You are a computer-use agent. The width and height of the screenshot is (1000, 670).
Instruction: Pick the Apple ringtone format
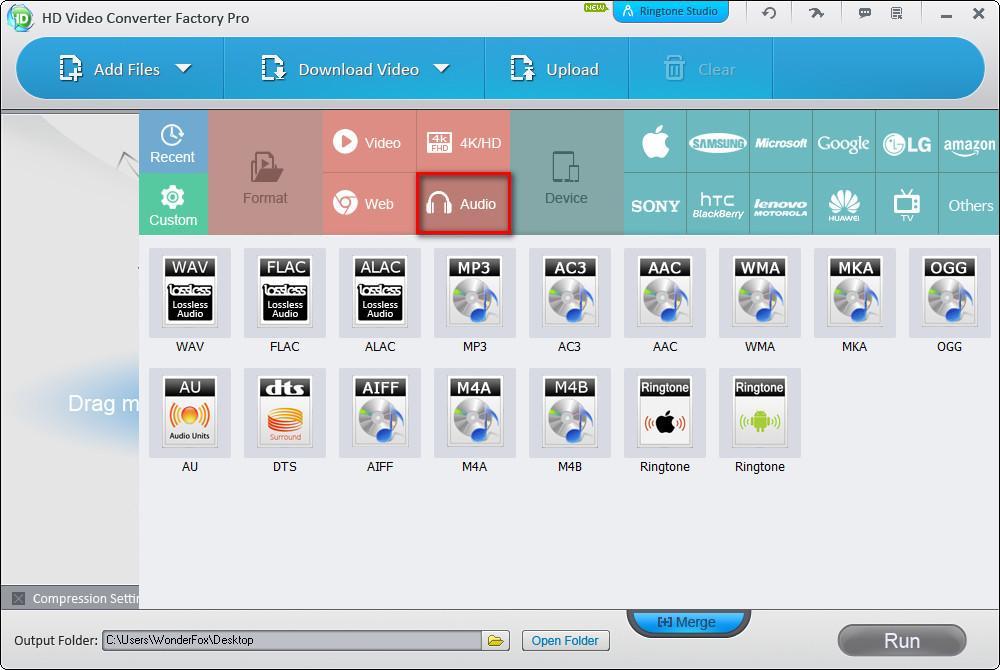(x=665, y=413)
